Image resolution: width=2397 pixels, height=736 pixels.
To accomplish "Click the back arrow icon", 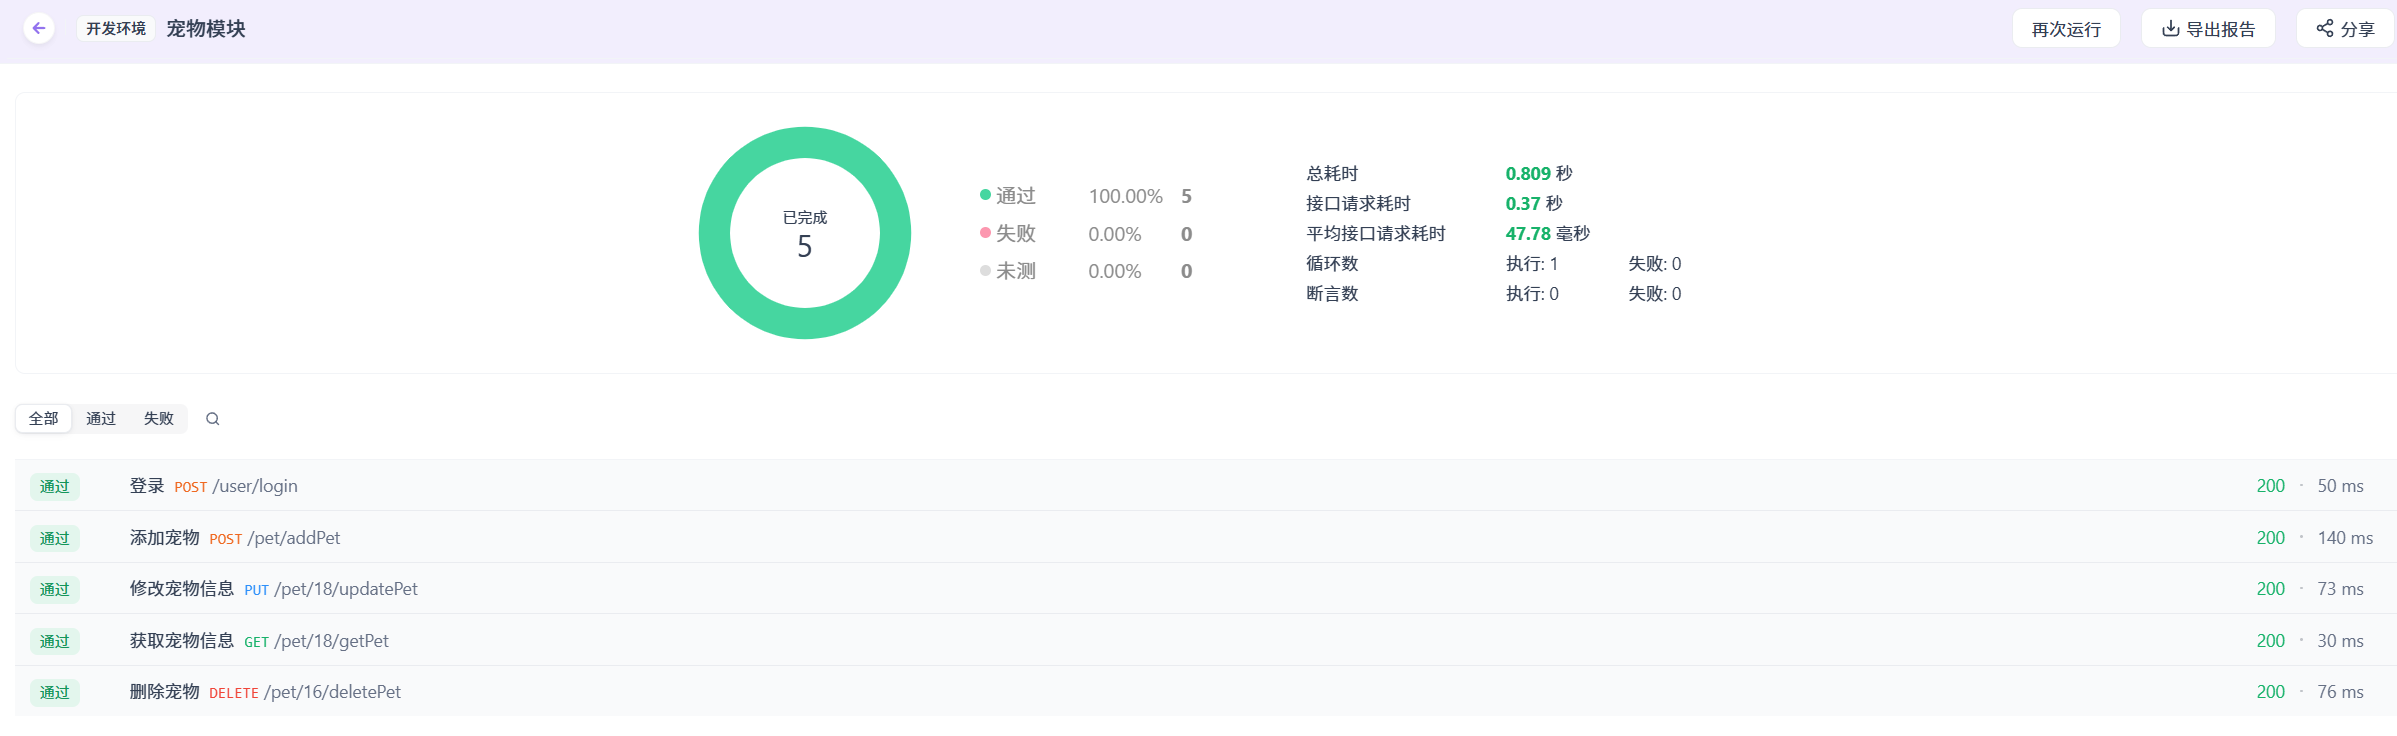I will (39, 28).
